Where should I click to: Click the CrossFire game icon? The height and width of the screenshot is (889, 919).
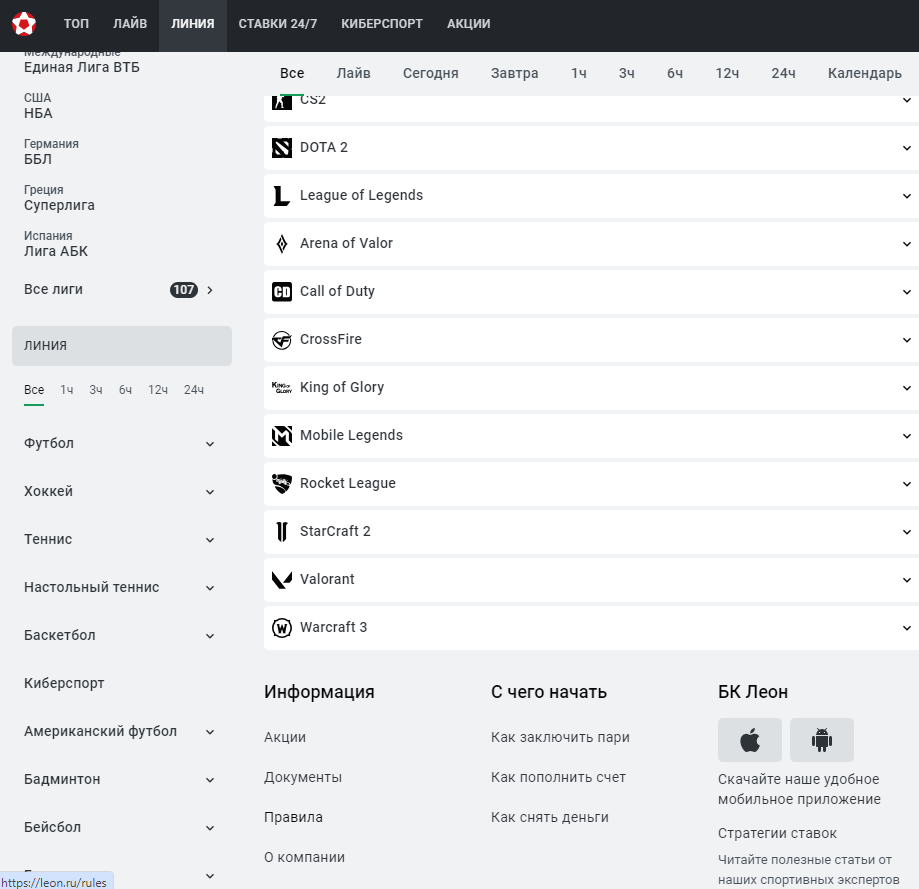point(282,340)
